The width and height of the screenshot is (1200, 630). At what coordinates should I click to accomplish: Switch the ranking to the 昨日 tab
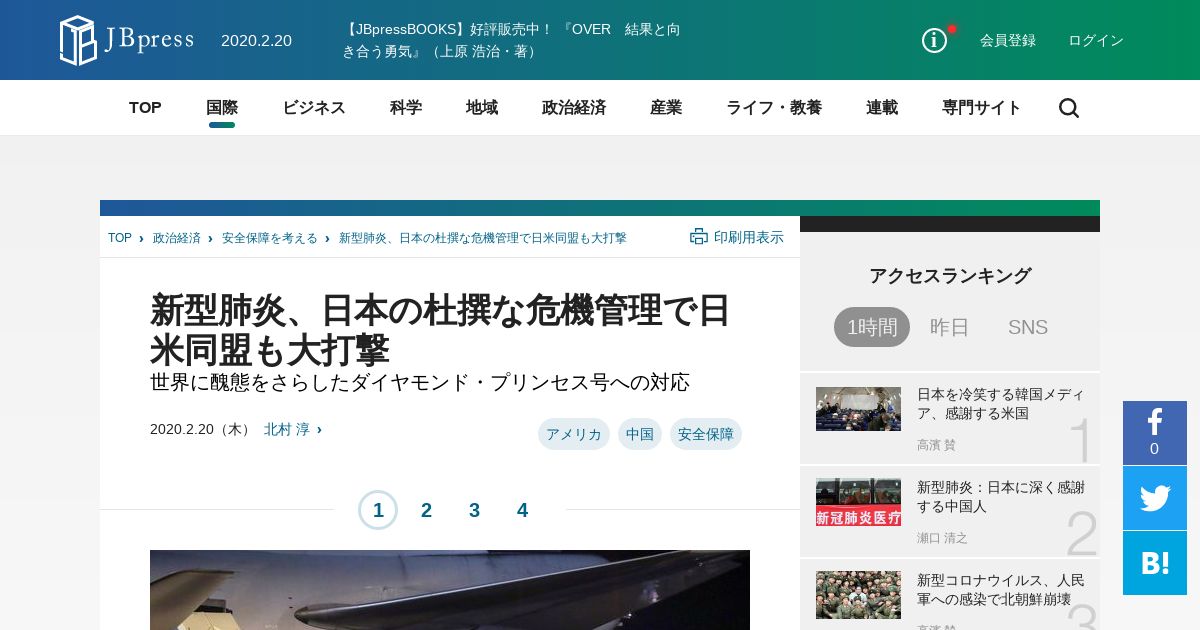[950, 327]
